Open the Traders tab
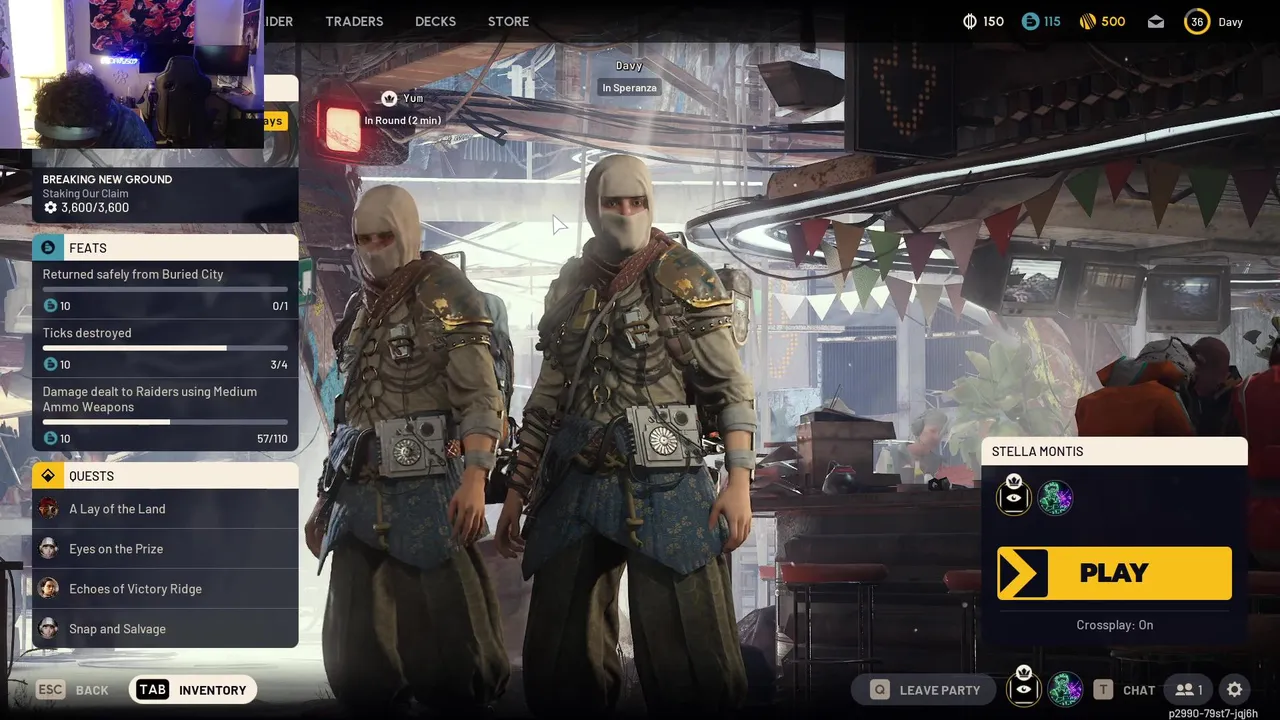1280x720 pixels. [x=354, y=21]
